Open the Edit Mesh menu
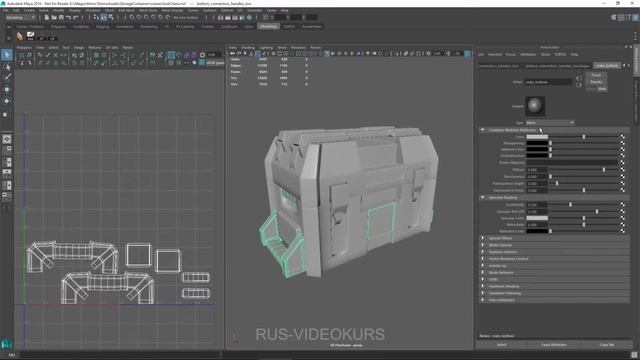This screenshot has width=640, height=360. [127, 10]
